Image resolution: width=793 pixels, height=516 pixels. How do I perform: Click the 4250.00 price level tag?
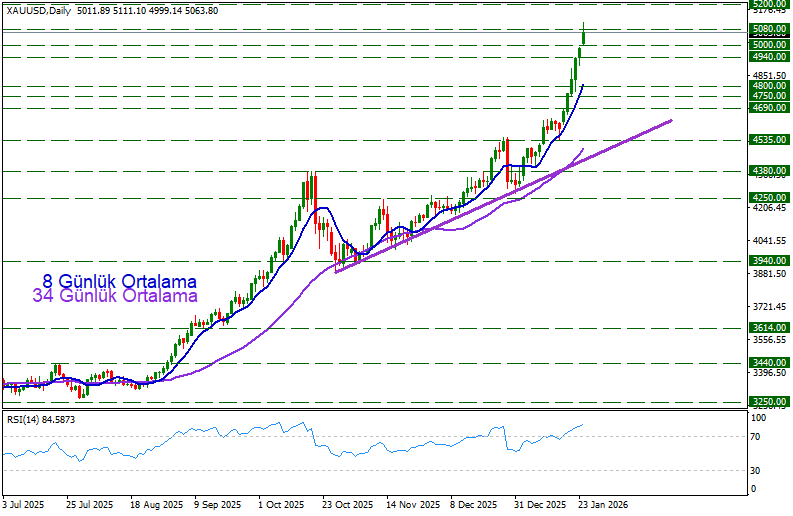(x=769, y=197)
